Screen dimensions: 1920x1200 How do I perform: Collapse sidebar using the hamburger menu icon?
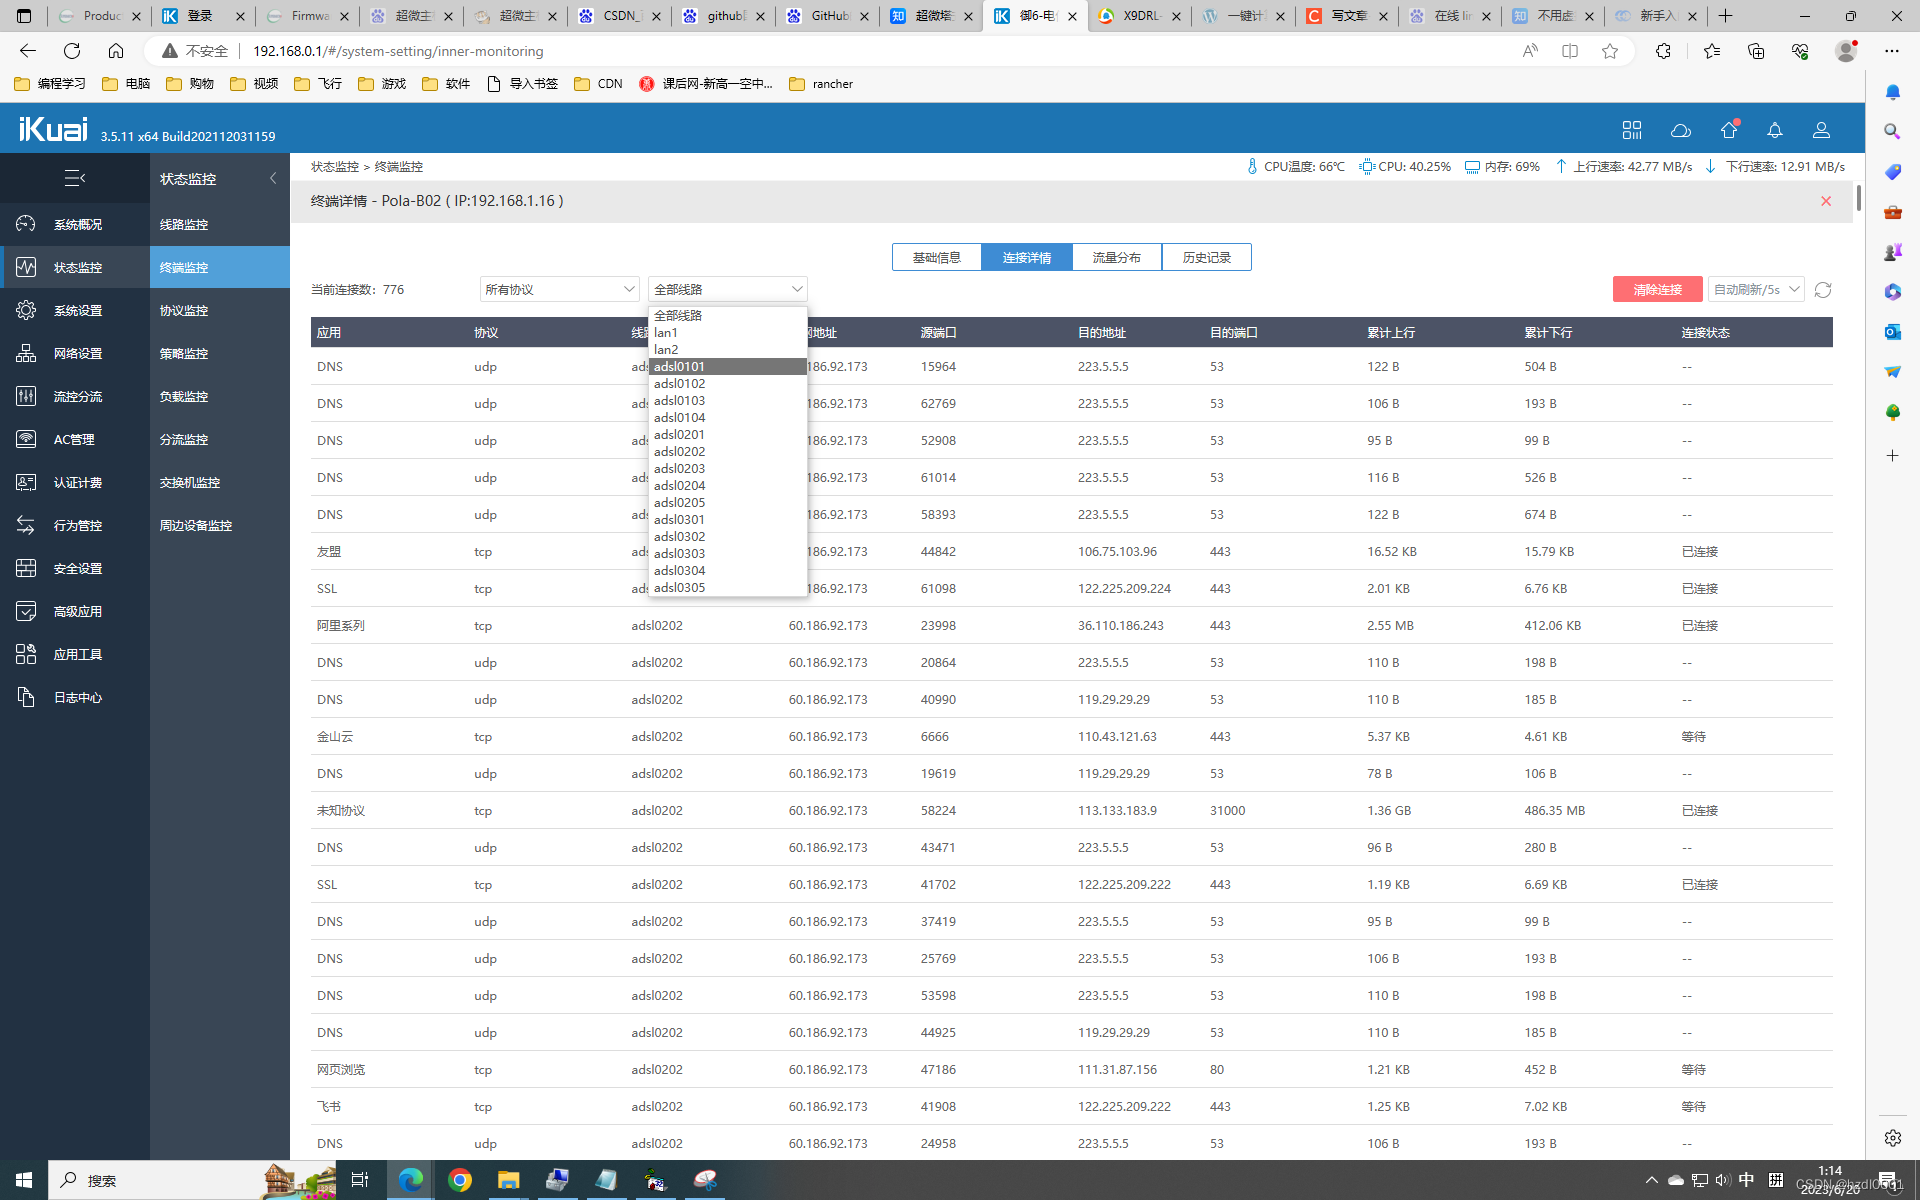75,178
